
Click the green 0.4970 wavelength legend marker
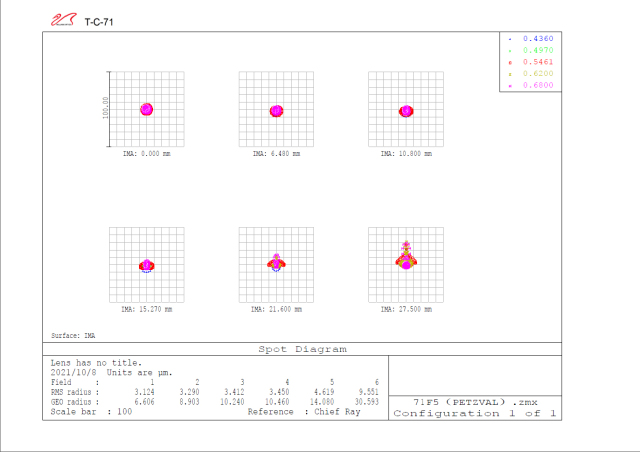510,49
